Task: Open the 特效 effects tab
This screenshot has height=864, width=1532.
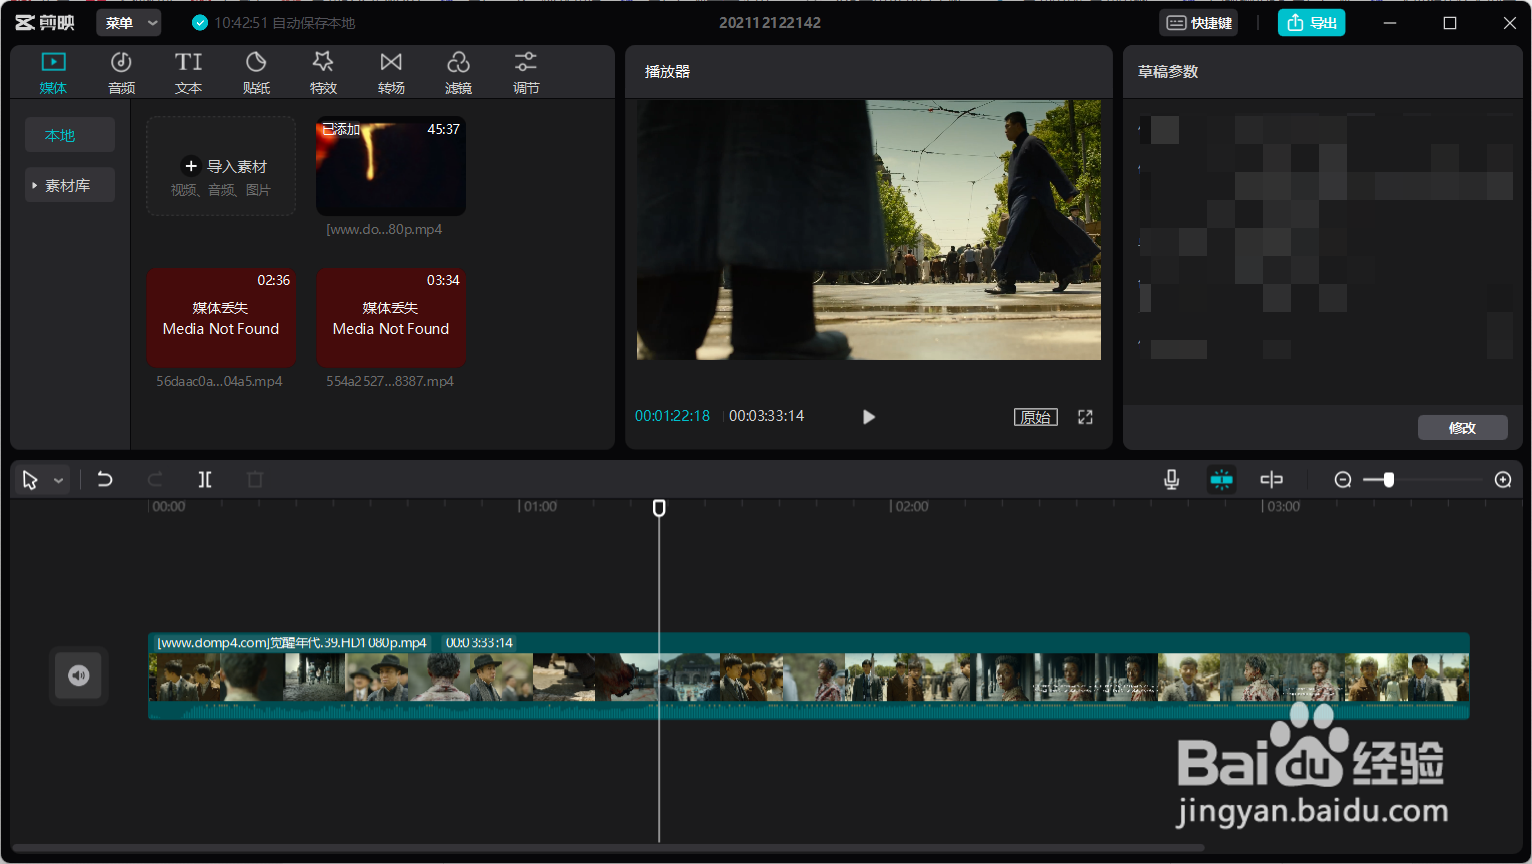Action: (x=323, y=73)
